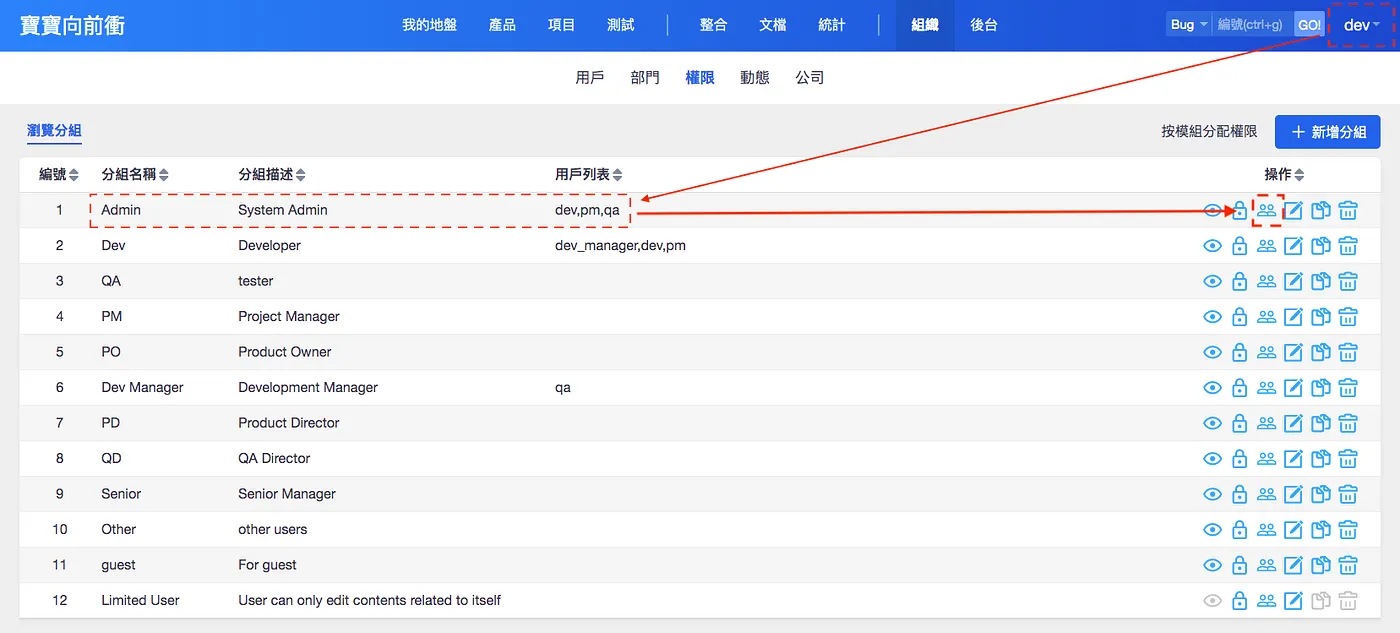Edit the QD group
This screenshot has width=1400, height=633.
[x=1293, y=458]
